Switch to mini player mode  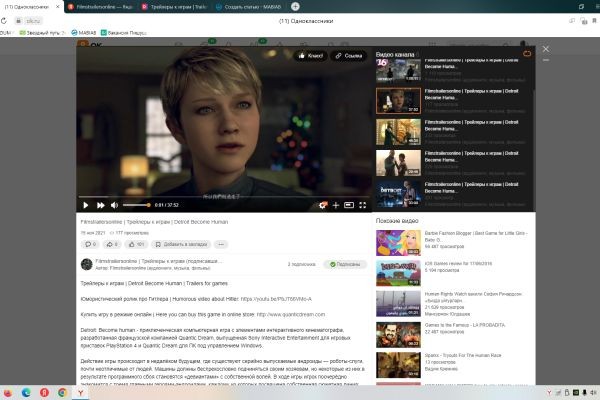349,205
